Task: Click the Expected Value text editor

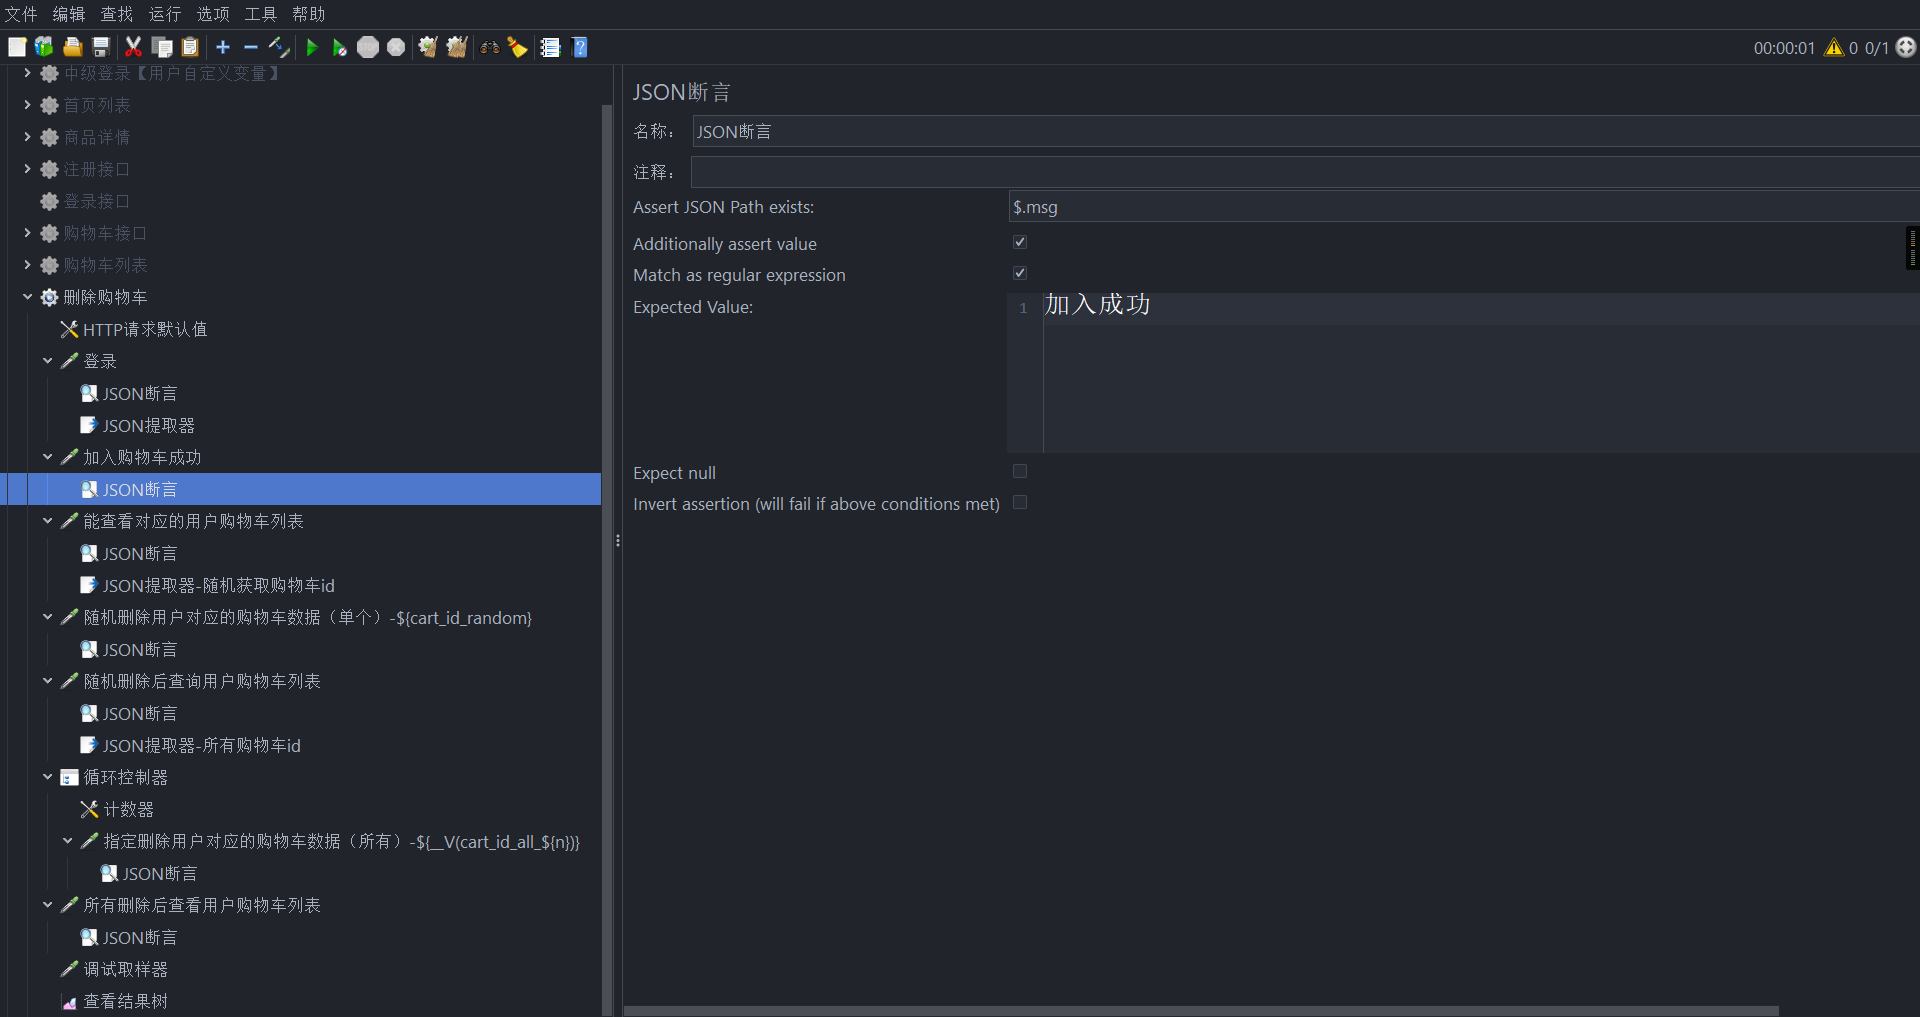Action: (1480, 372)
